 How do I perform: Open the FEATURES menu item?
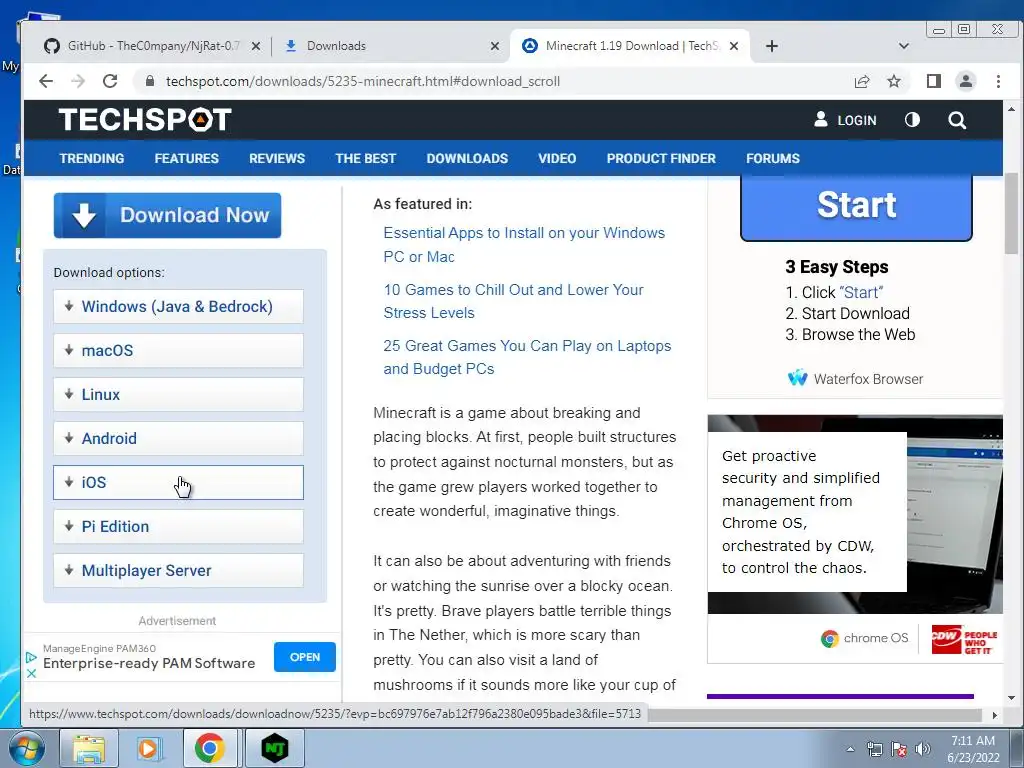point(187,158)
